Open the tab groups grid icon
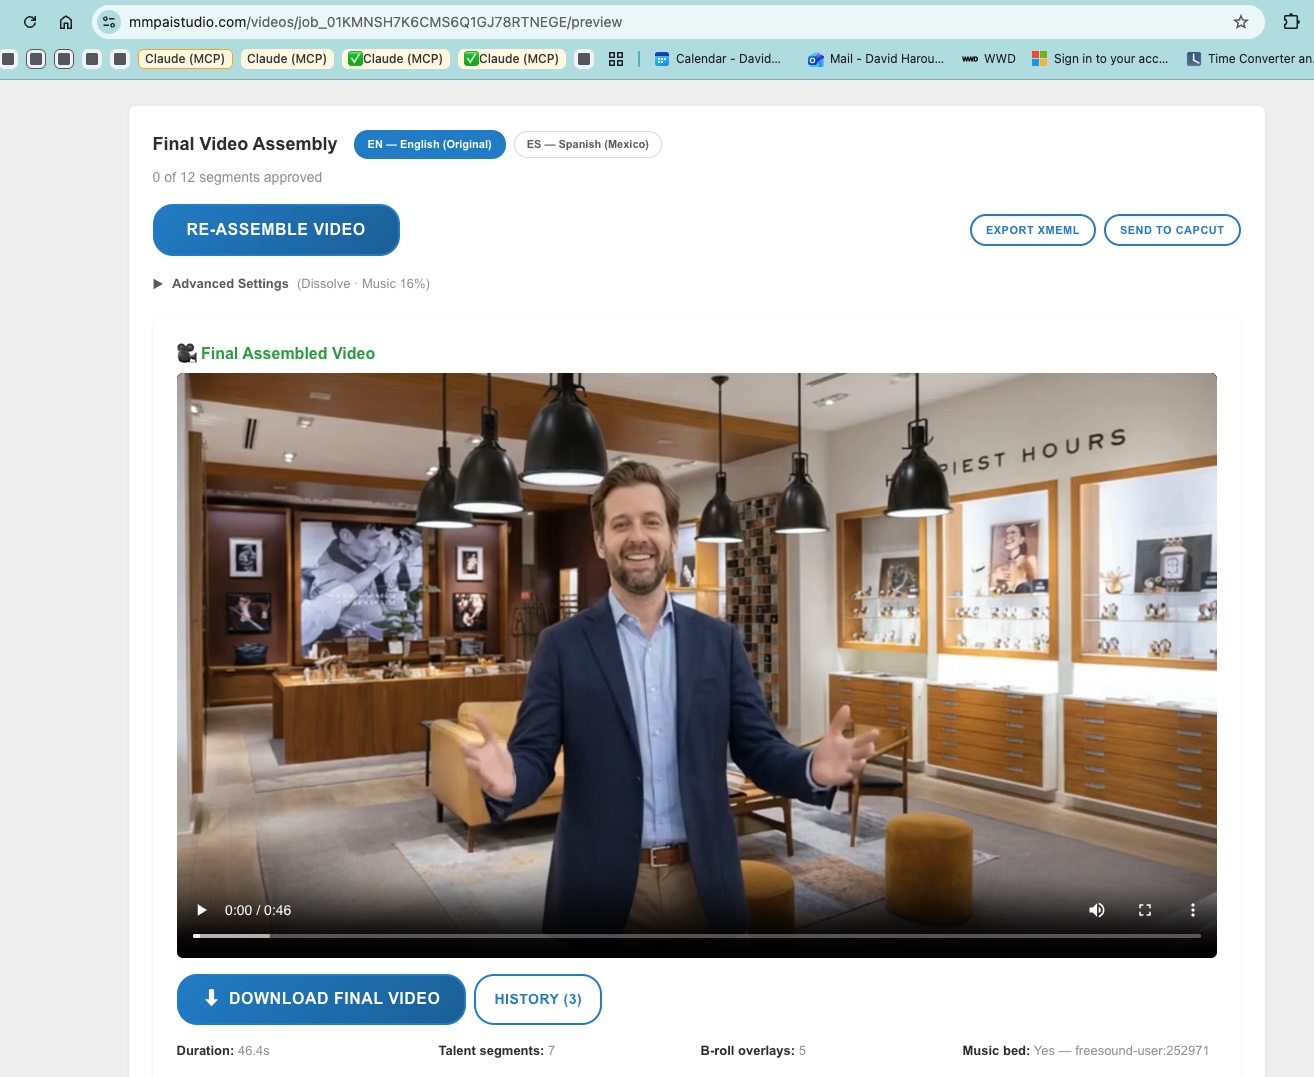 tap(616, 59)
